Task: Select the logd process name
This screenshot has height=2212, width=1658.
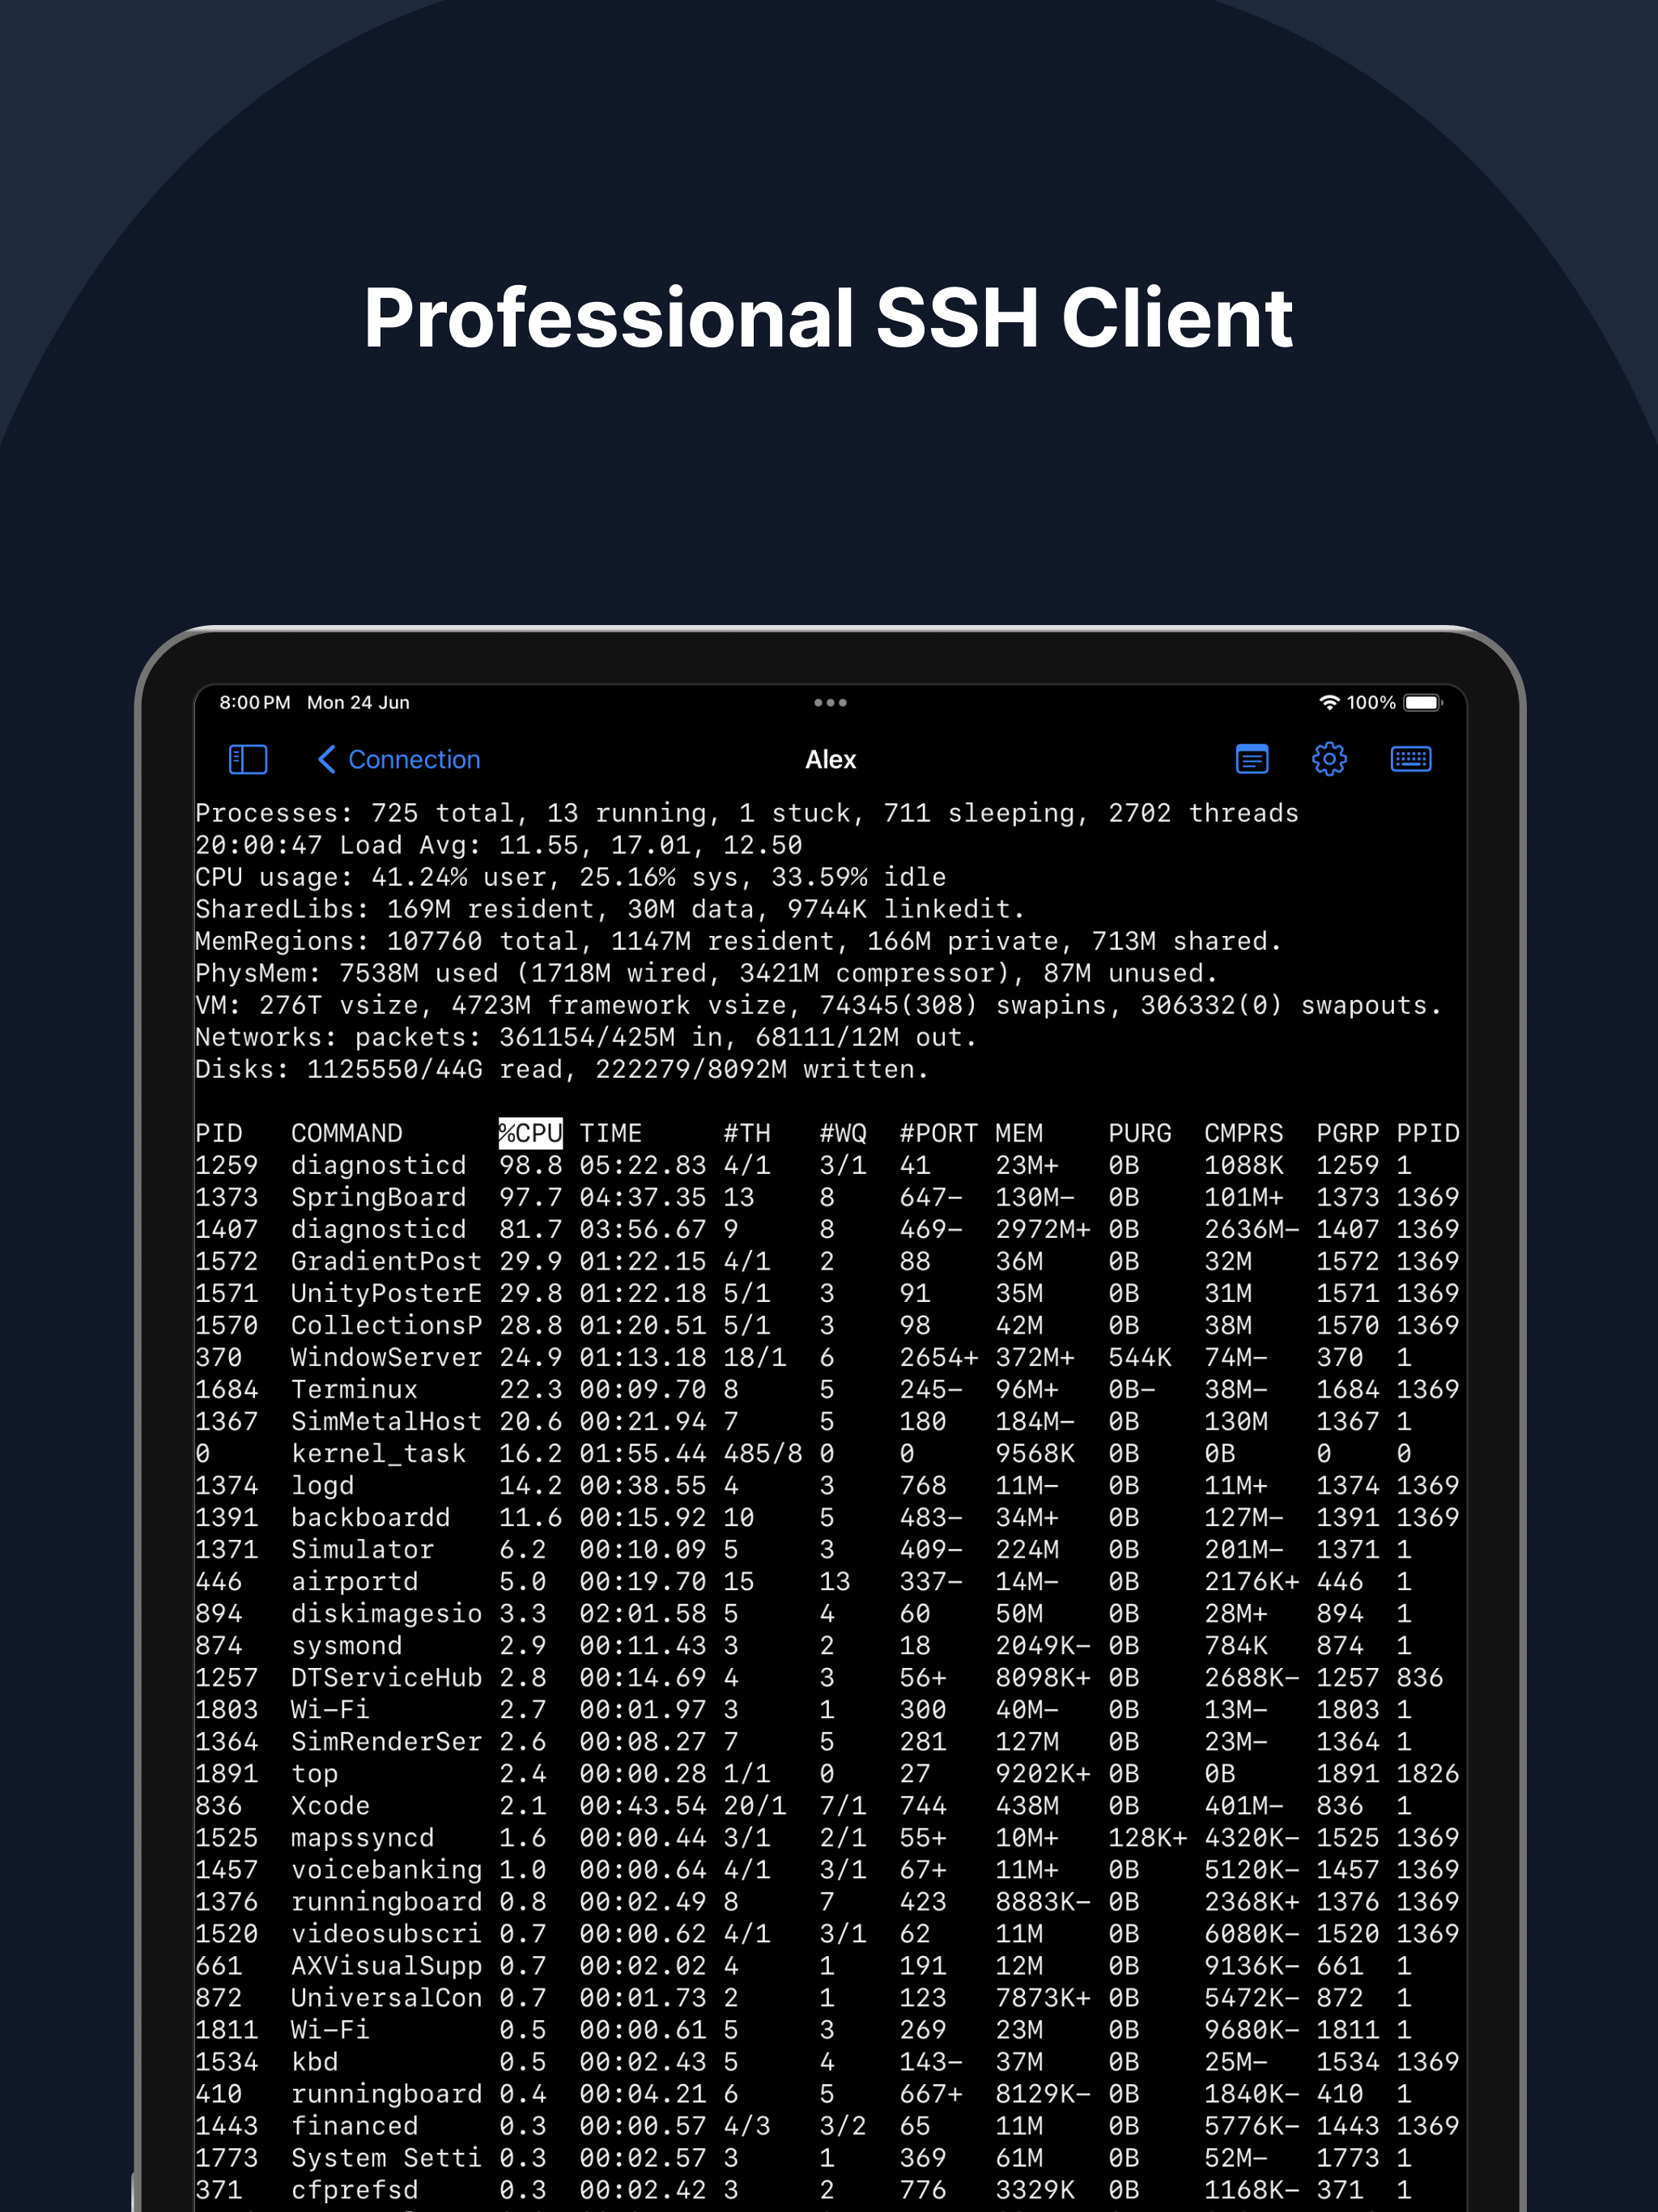Action: [x=323, y=1486]
